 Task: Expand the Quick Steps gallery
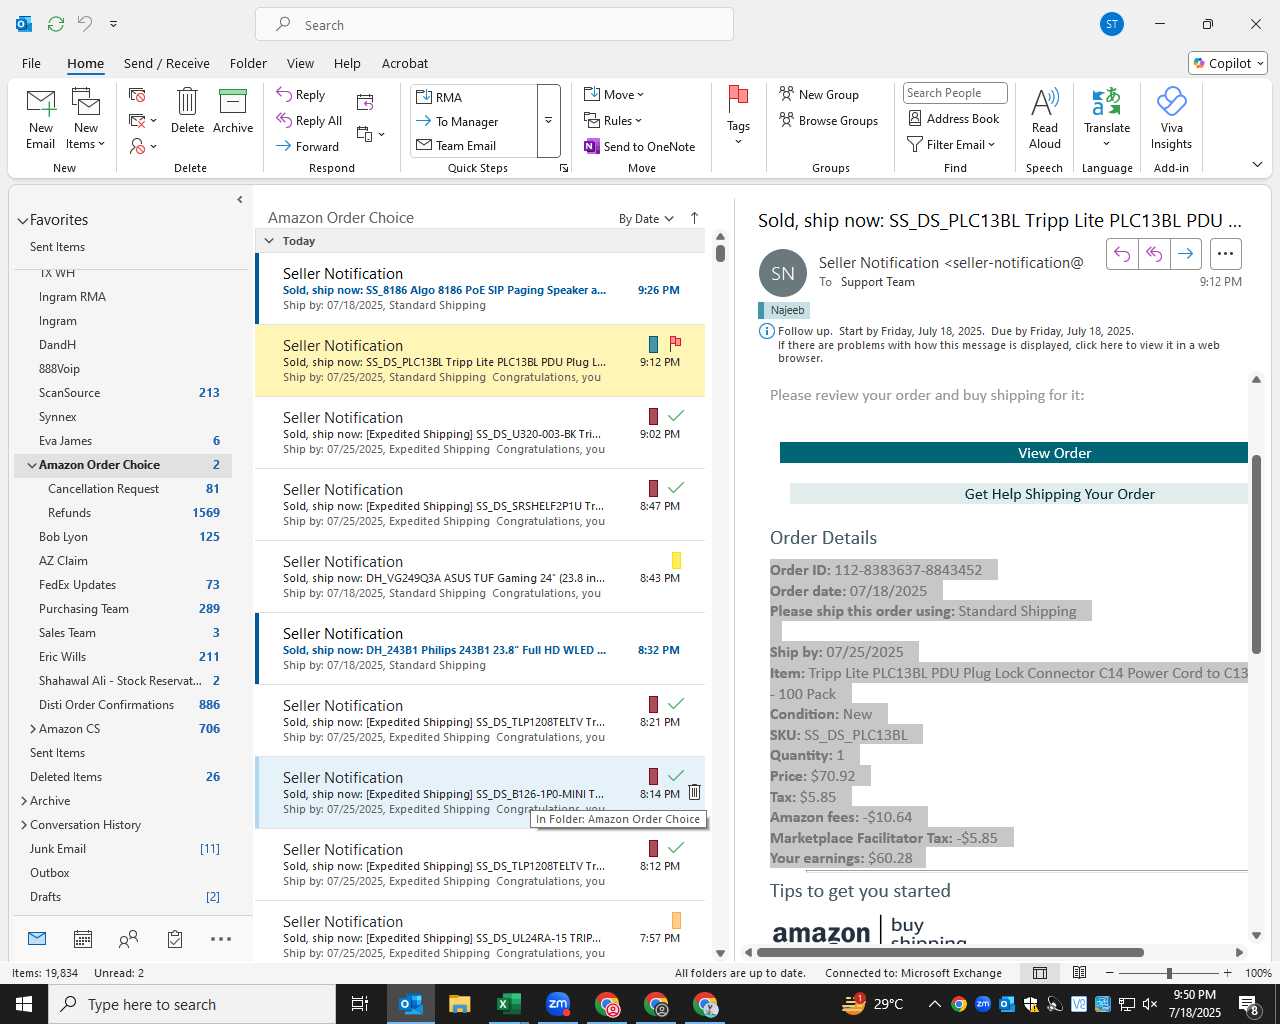click(x=548, y=120)
